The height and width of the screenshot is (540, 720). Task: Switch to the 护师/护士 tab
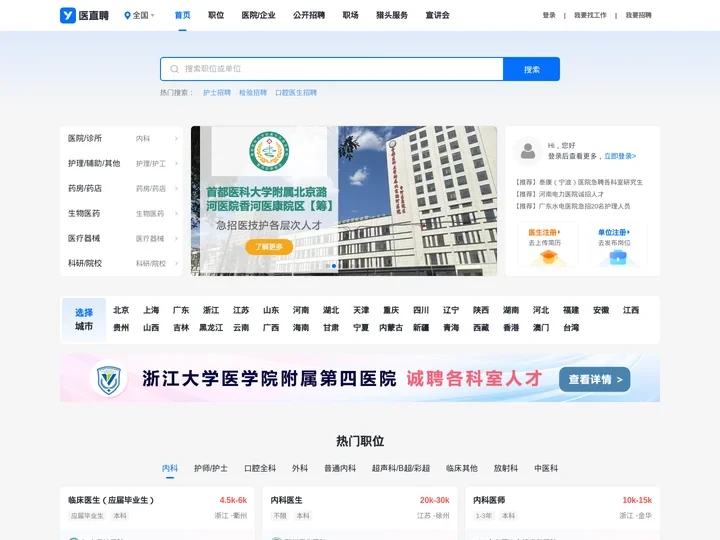click(211, 468)
